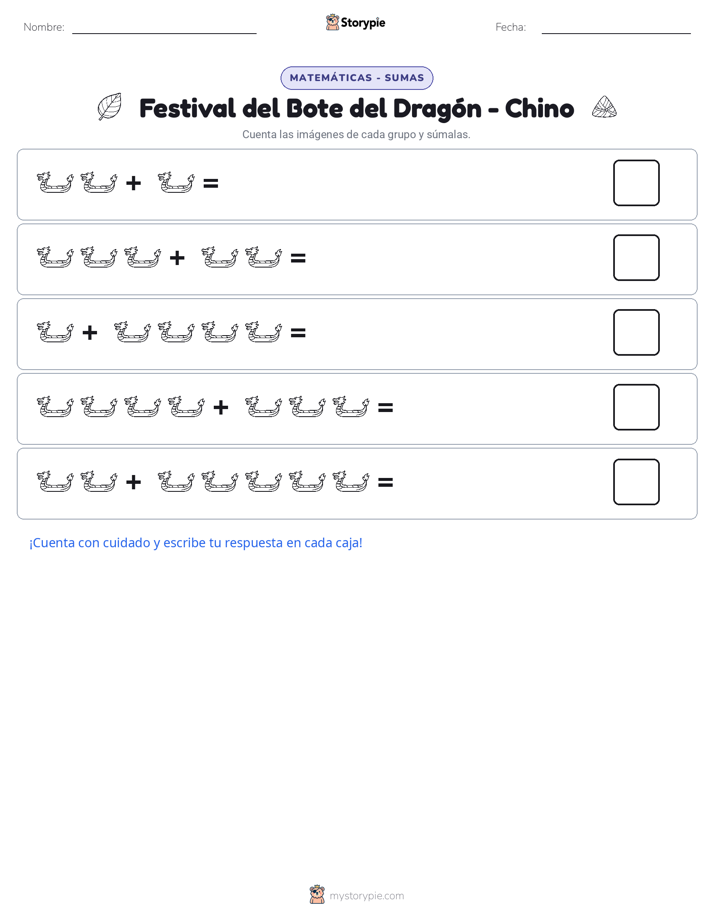Image resolution: width=714 pixels, height=924 pixels.
Task: Click first dragon boat in row one
Action: [x=55, y=183]
